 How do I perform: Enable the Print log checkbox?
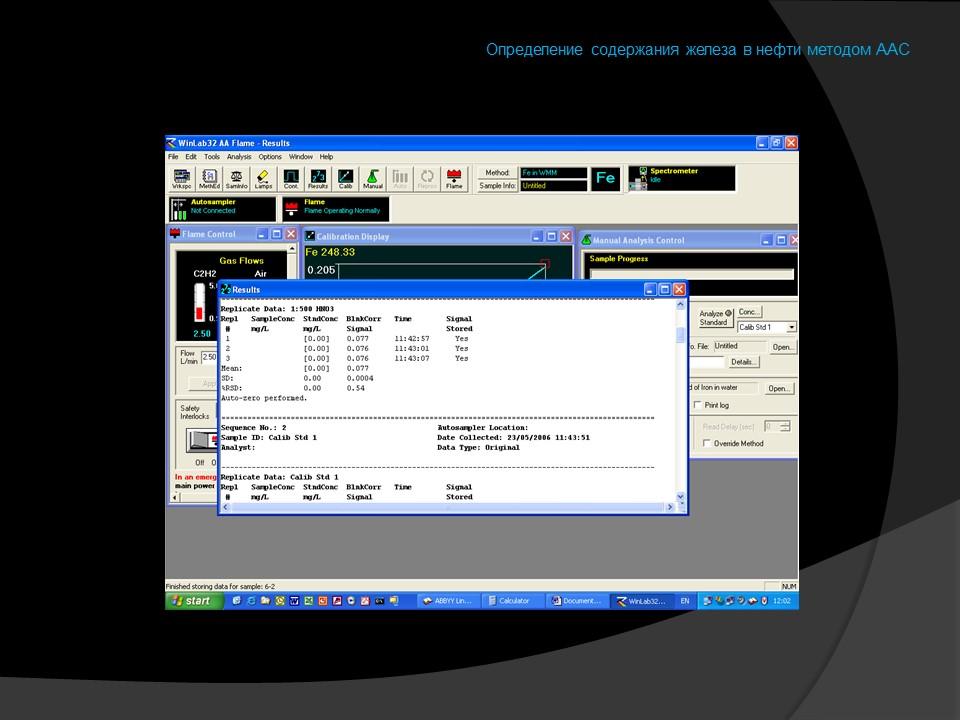pos(698,405)
